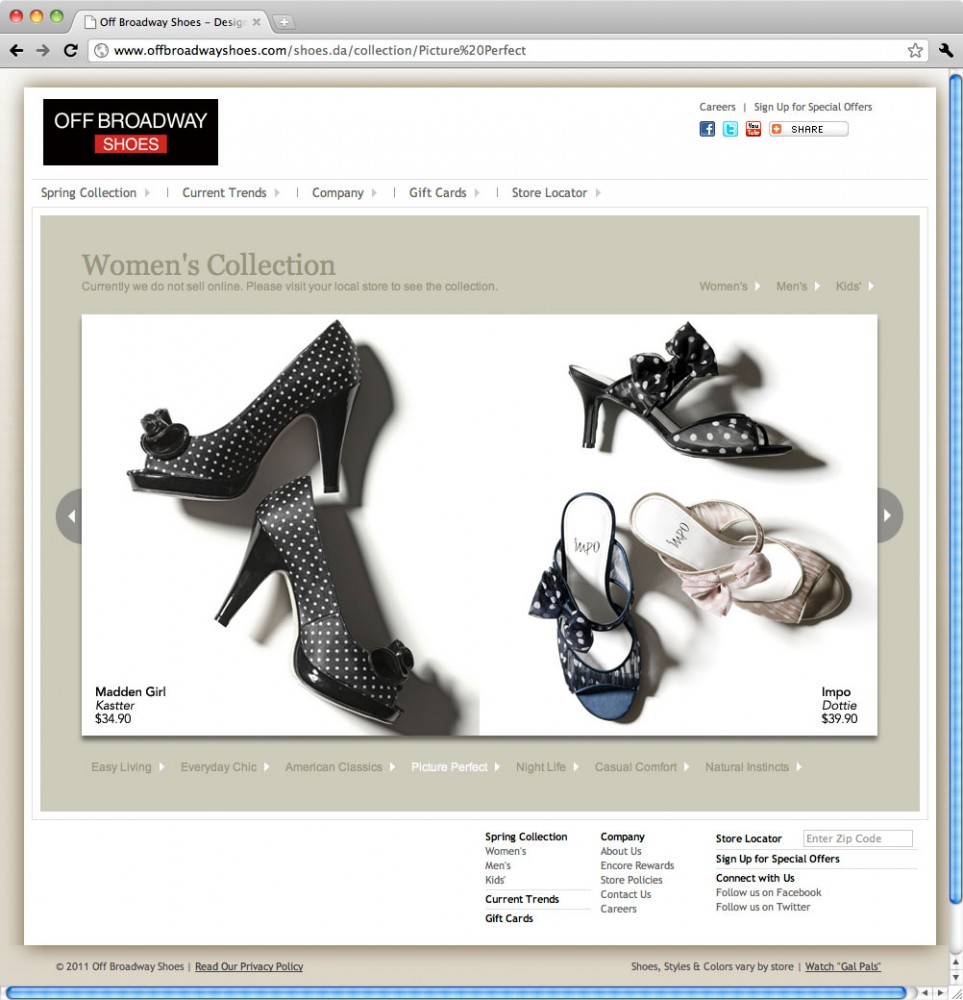Select Natural Instincts category
The image size is (963, 1000).
(x=747, y=767)
